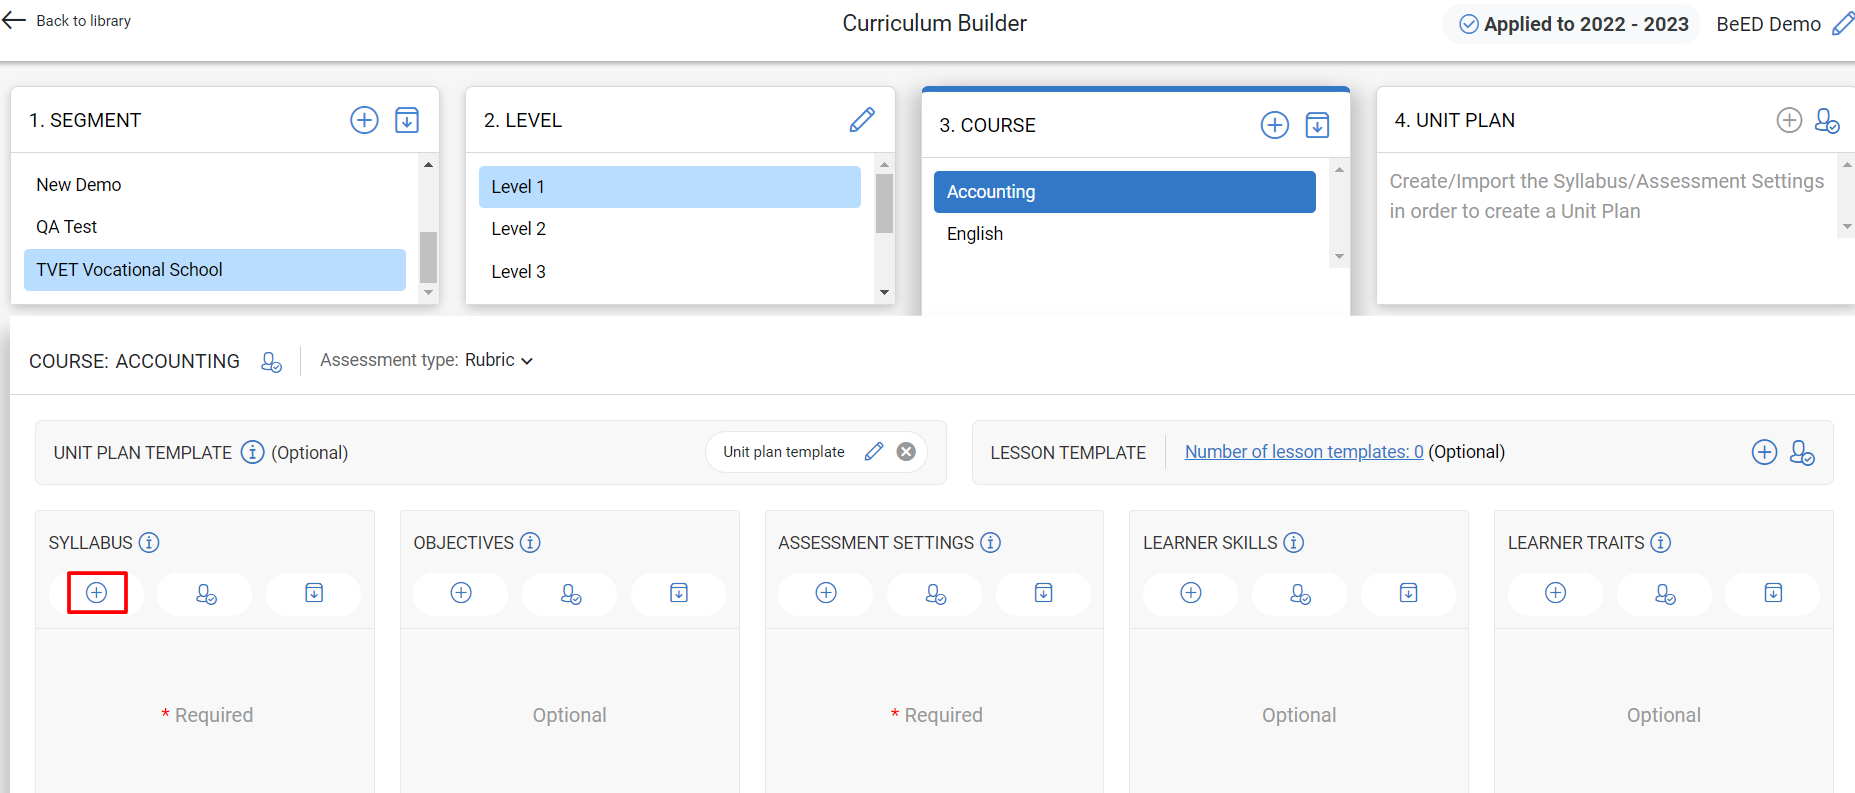Click assign-user icon in Unit Plan panel
The height and width of the screenshot is (793, 1855).
[x=1827, y=120]
